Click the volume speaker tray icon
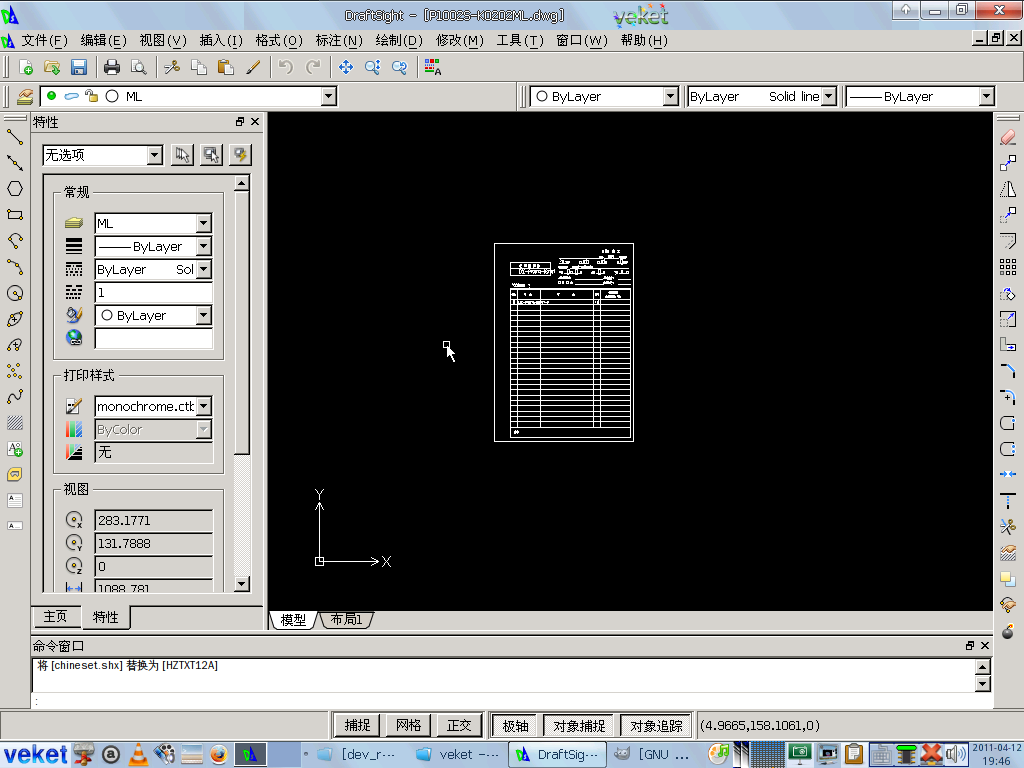The image size is (1024, 768). click(x=955, y=754)
